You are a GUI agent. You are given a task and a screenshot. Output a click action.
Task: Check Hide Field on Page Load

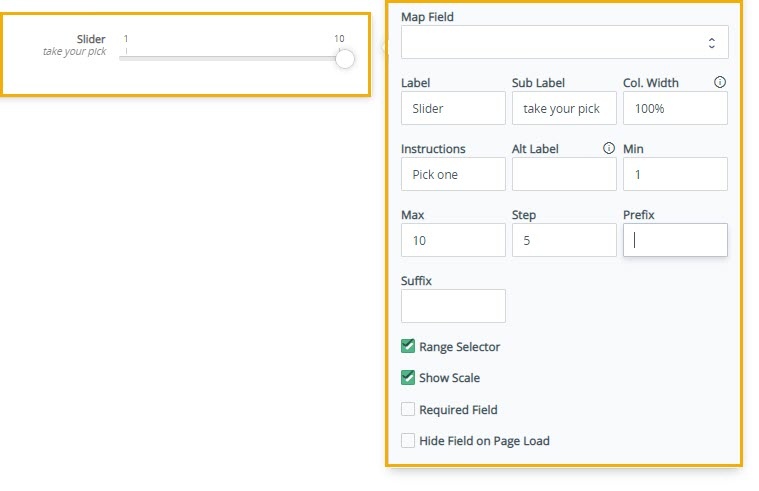[408, 441]
